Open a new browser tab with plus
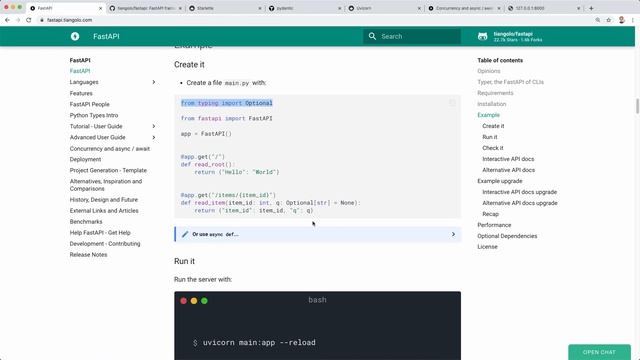Image resolution: width=640 pixels, height=360 pixels. coord(591,8)
